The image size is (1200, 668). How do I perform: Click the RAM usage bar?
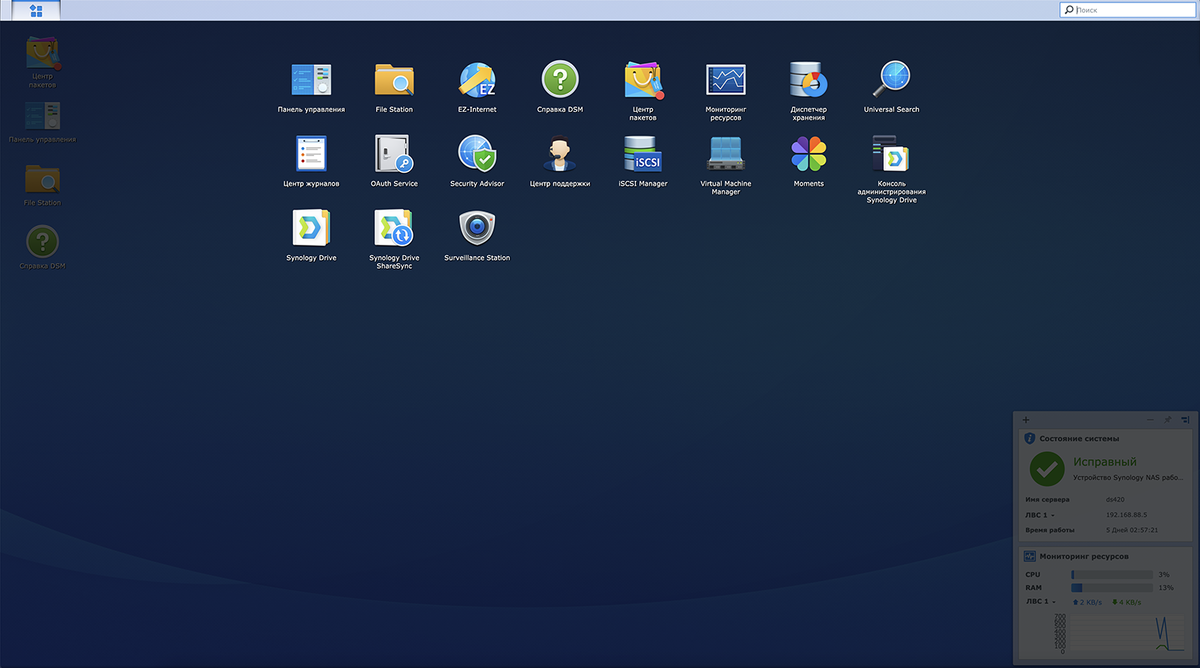click(x=1112, y=588)
